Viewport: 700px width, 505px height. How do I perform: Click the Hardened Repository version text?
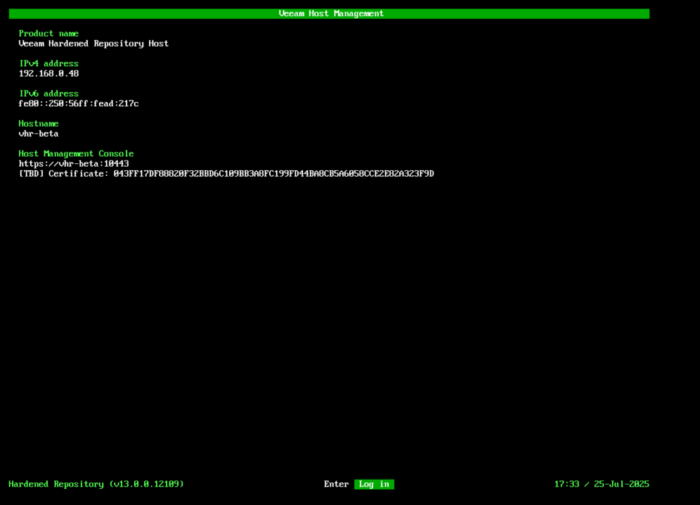[x=96, y=484]
